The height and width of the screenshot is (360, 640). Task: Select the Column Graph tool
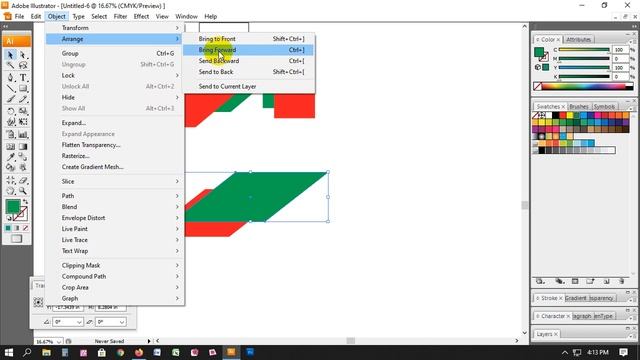tap(23, 134)
